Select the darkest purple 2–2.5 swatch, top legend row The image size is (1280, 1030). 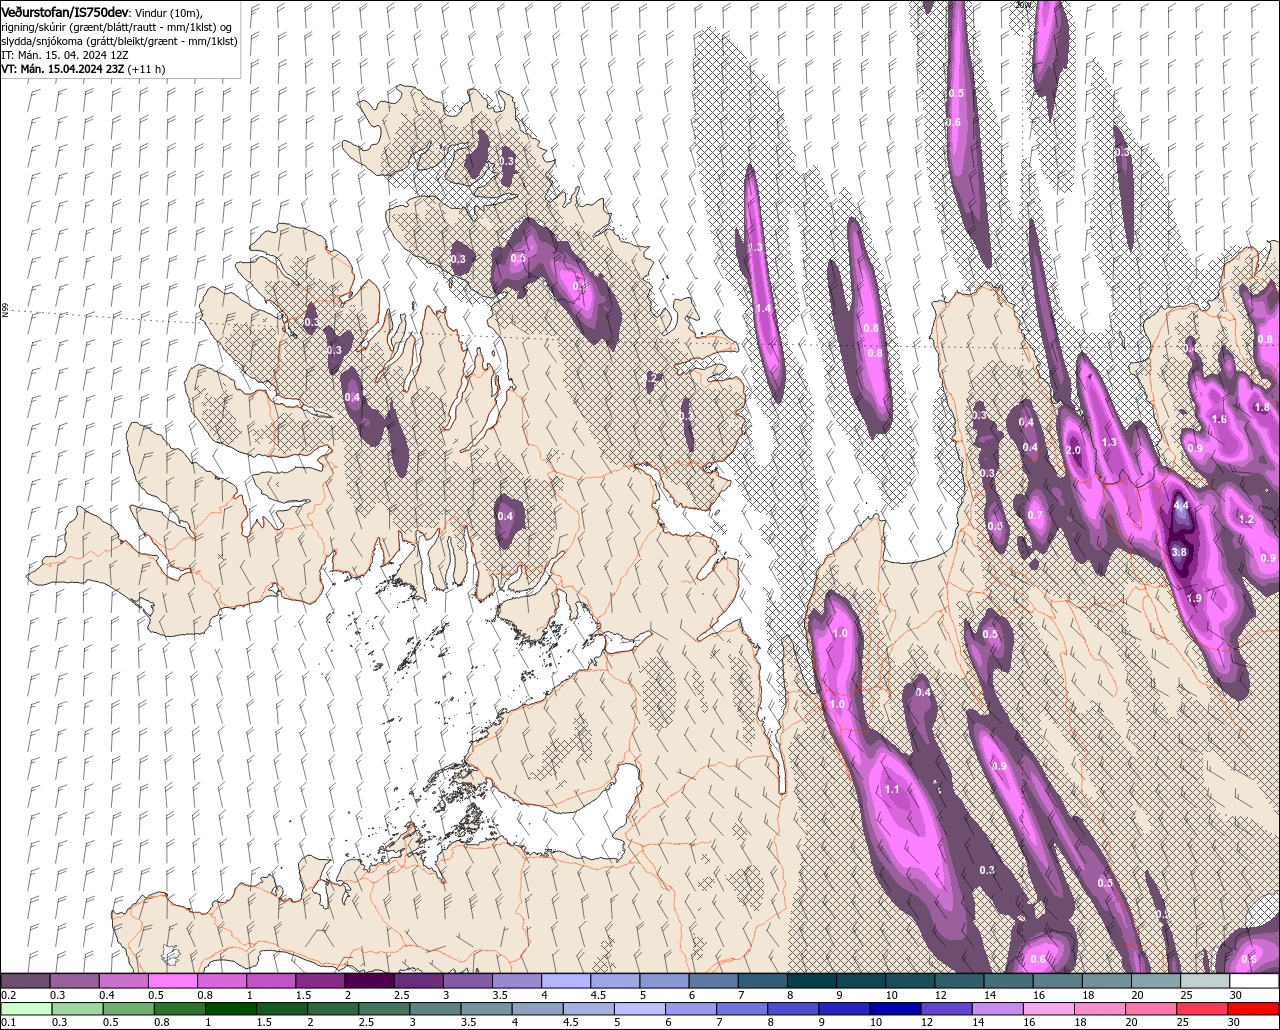point(370,981)
